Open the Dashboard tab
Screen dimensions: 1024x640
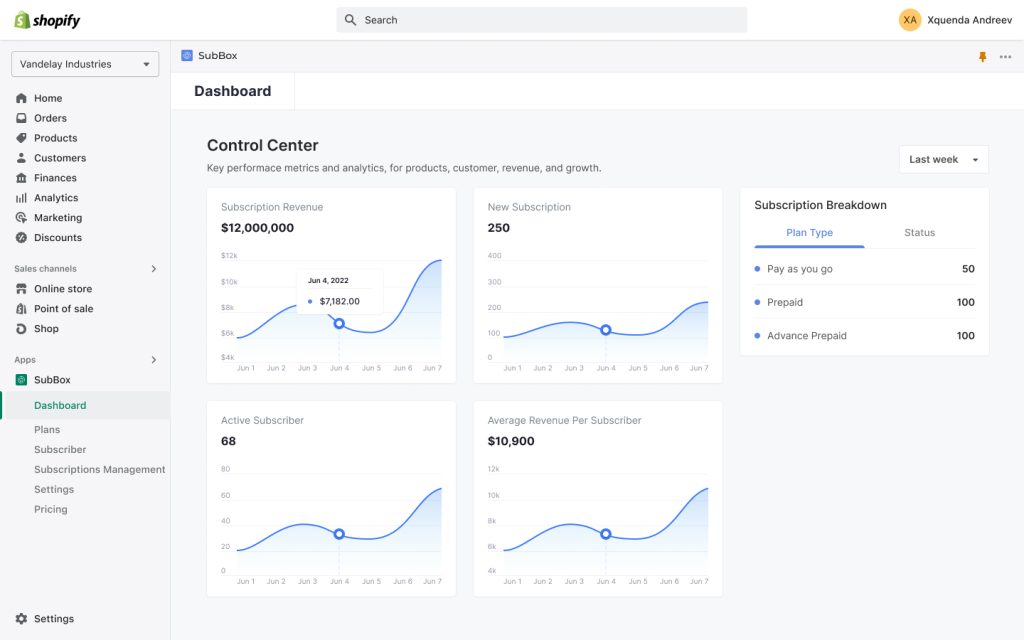click(x=234, y=90)
